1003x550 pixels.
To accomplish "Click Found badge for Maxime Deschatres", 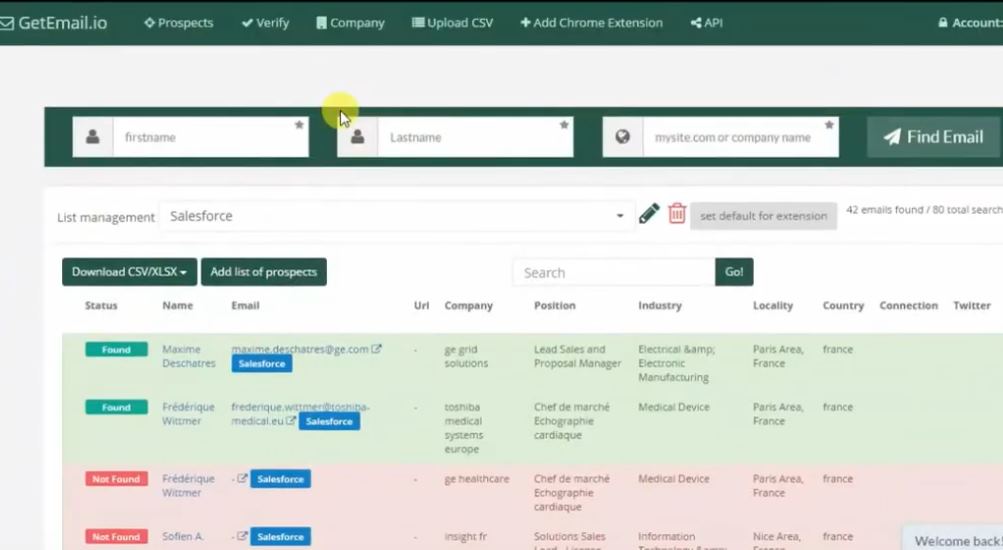I will tap(116, 350).
